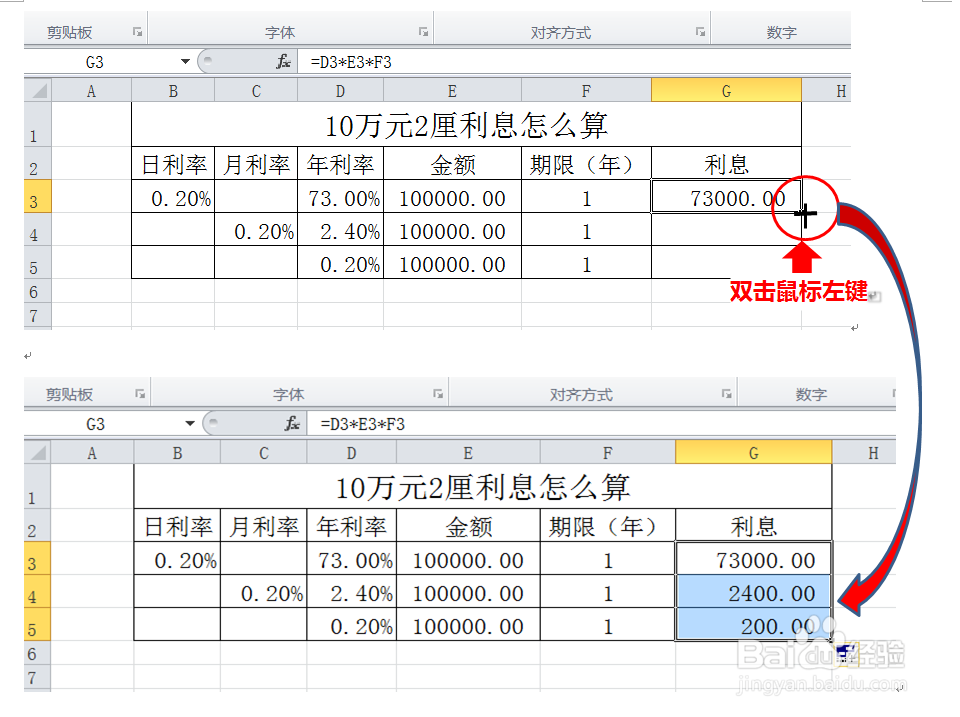Click formula bar =D3*E3*F3 in top screenshot
Viewport: 960px width, 717px height.
coord(574,62)
